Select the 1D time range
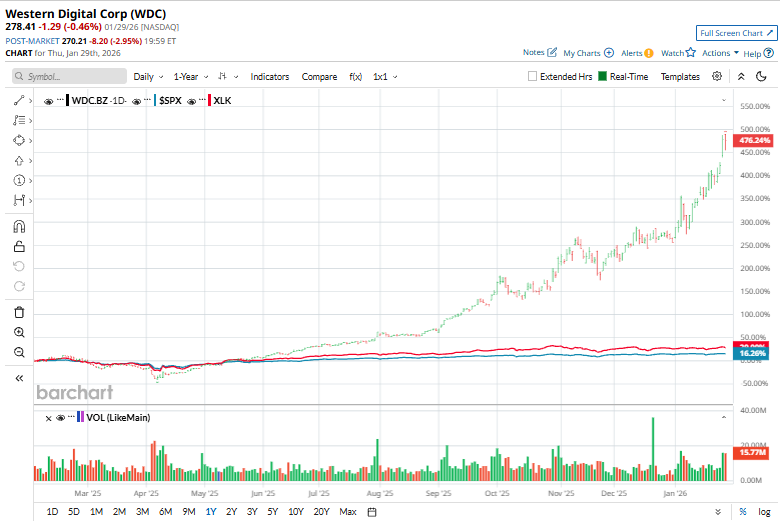Image resolution: width=780 pixels, height=526 pixels. click(52, 512)
